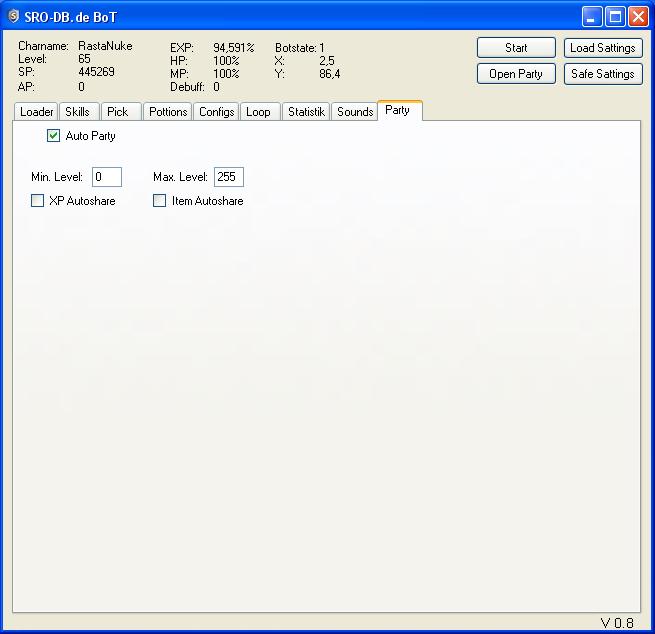
Task: Open the Pick tab
Action: click(121, 112)
